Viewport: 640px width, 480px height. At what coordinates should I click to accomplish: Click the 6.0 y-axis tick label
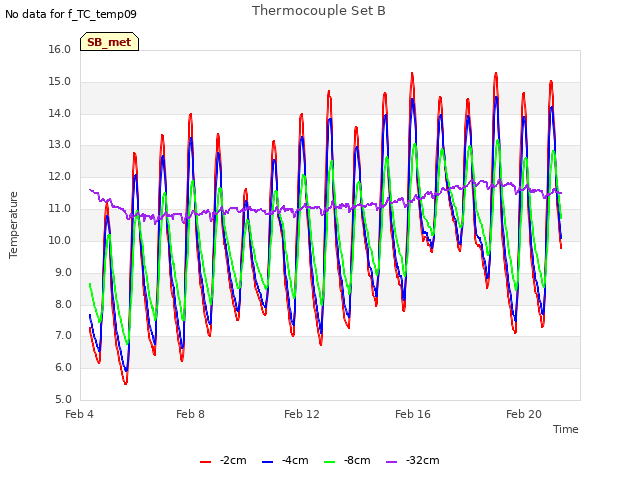[63, 367]
